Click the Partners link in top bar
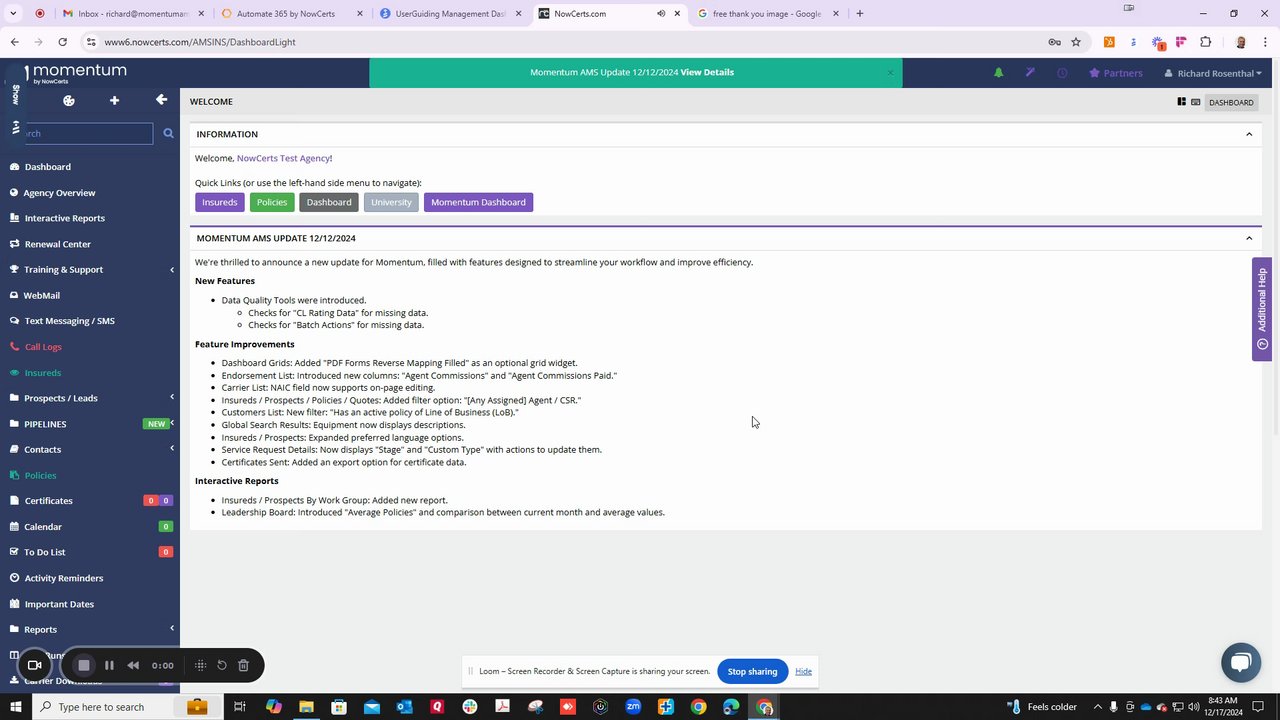 click(1115, 73)
